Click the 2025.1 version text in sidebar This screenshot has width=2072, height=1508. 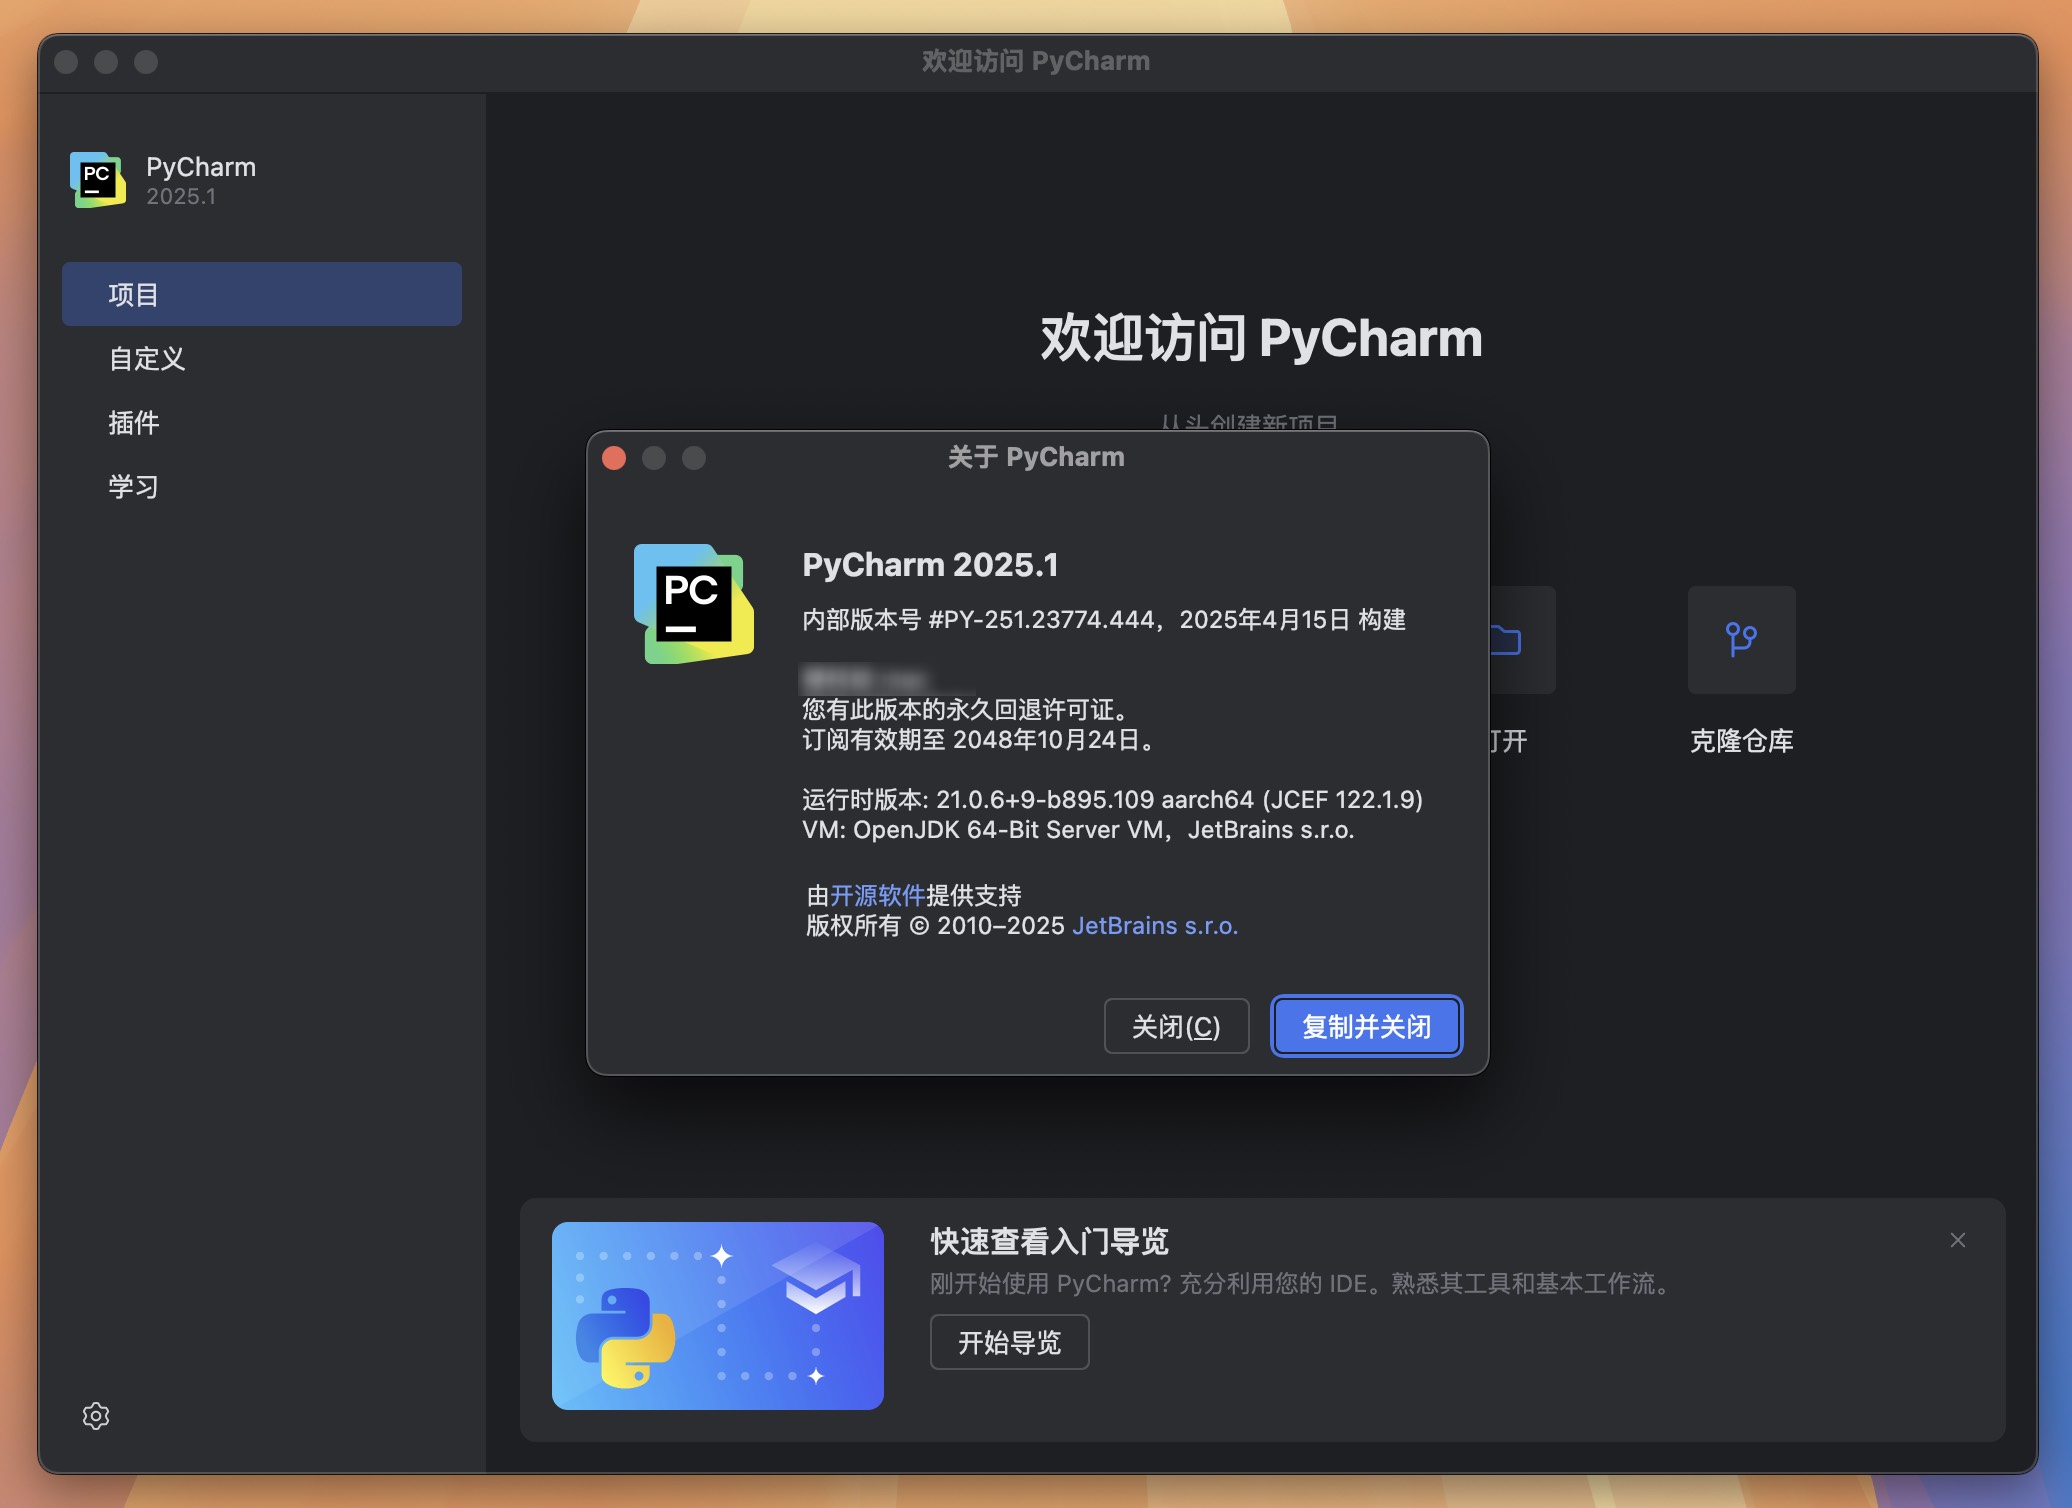point(181,196)
